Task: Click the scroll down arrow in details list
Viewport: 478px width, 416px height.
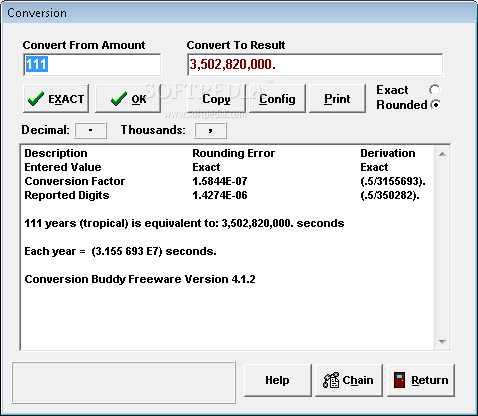Action: click(x=442, y=341)
